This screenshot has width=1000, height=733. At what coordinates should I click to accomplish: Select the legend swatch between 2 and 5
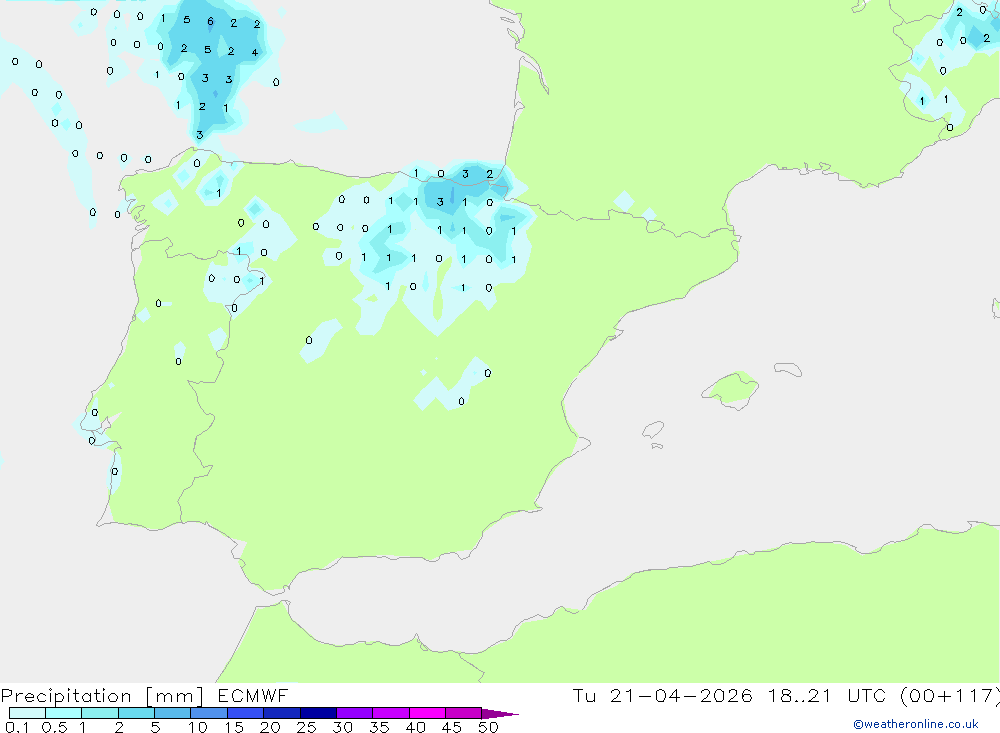(136, 713)
